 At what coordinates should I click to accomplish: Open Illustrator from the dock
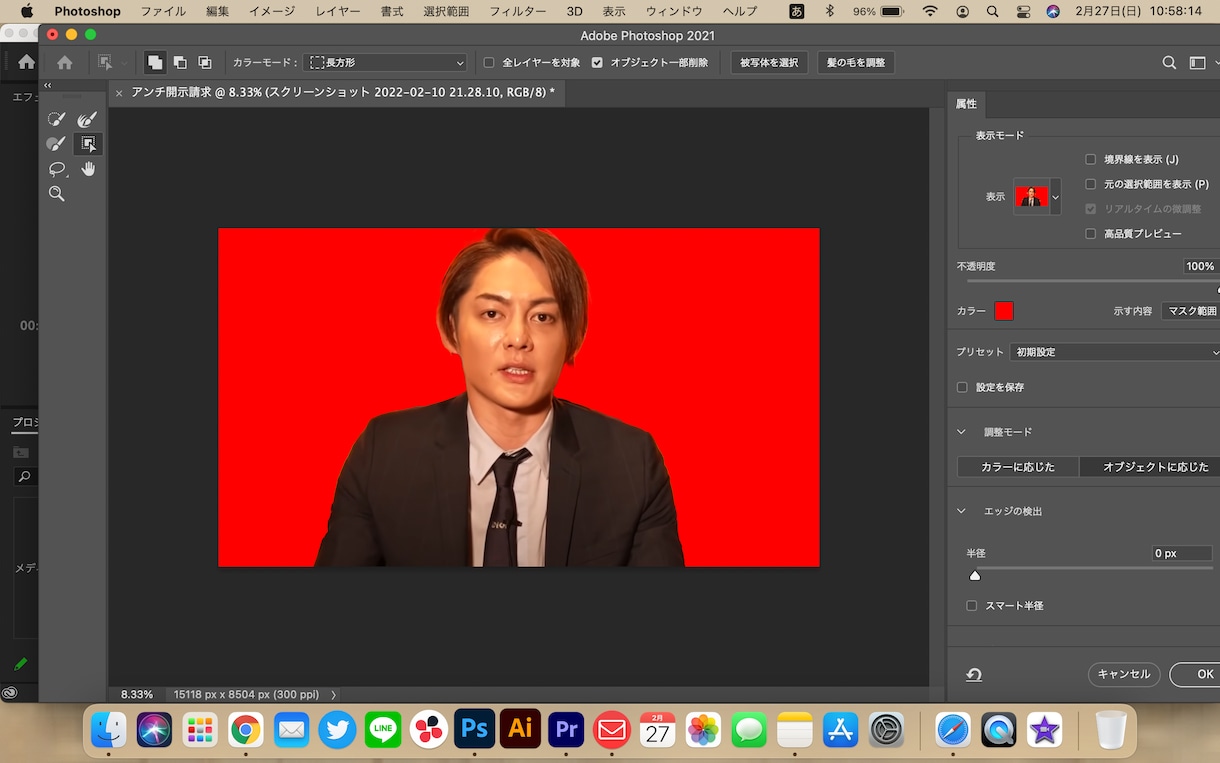pos(520,729)
